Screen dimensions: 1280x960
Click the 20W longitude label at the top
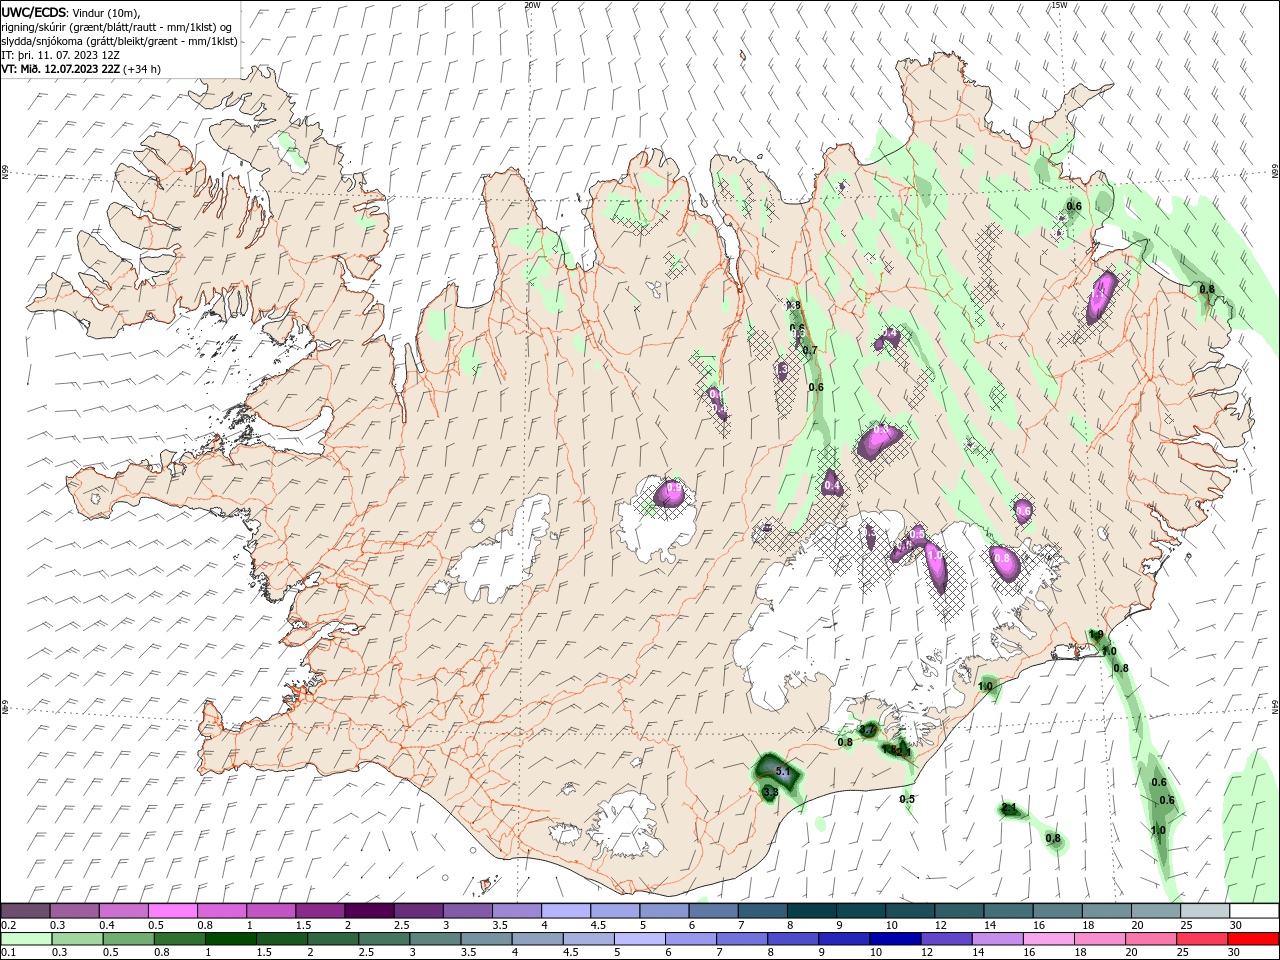[x=532, y=5]
